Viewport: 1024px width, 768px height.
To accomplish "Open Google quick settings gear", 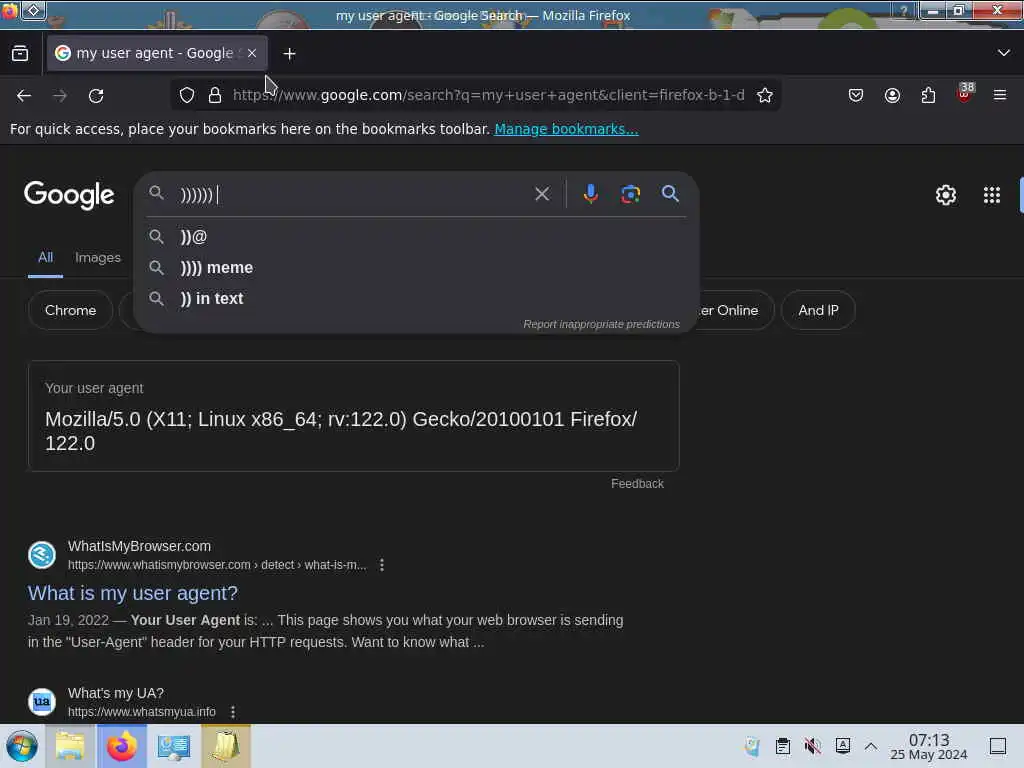I will 946,195.
